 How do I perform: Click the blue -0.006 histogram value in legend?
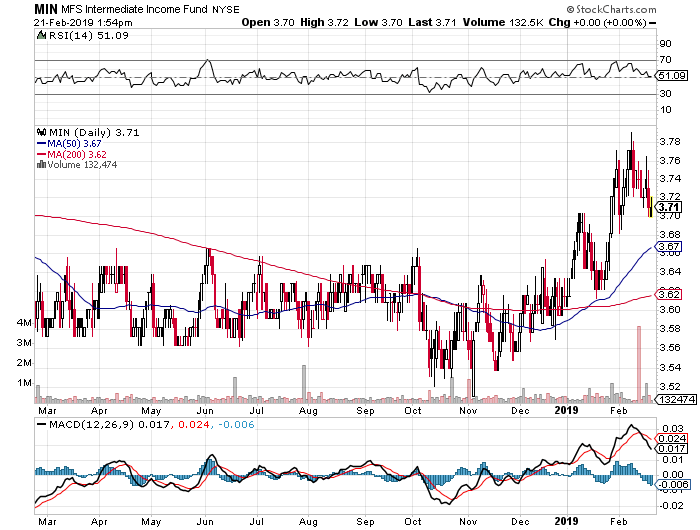tap(236, 424)
